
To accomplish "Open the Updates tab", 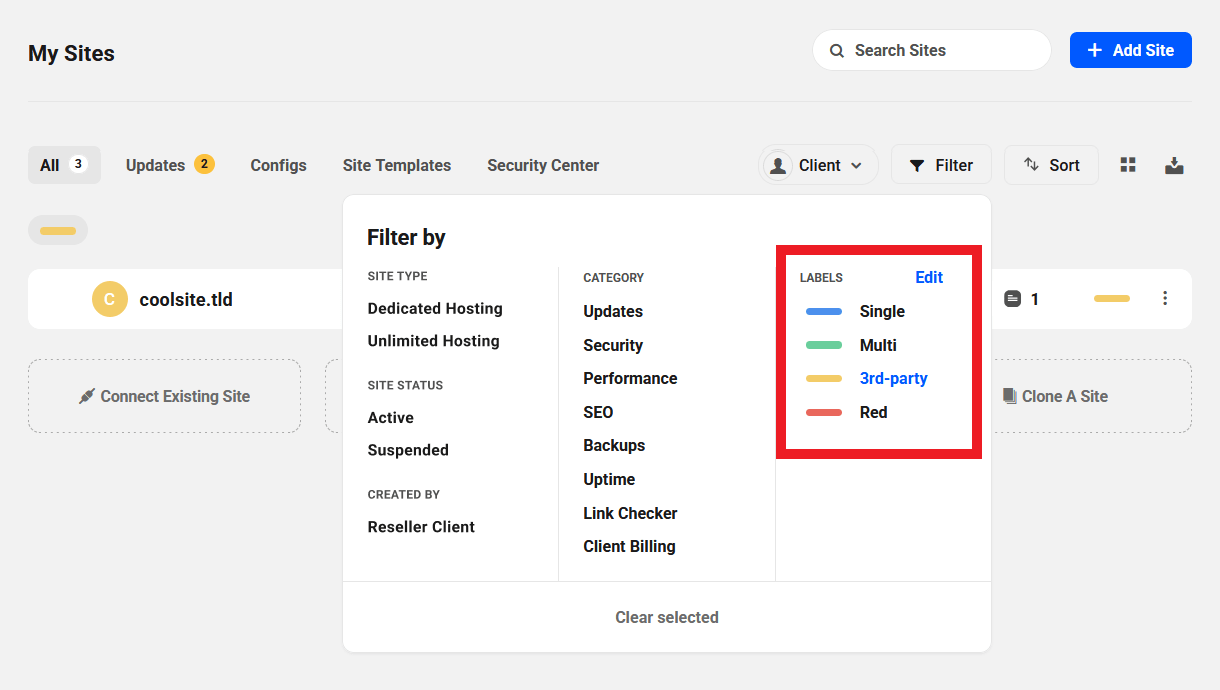I will [x=170, y=165].
